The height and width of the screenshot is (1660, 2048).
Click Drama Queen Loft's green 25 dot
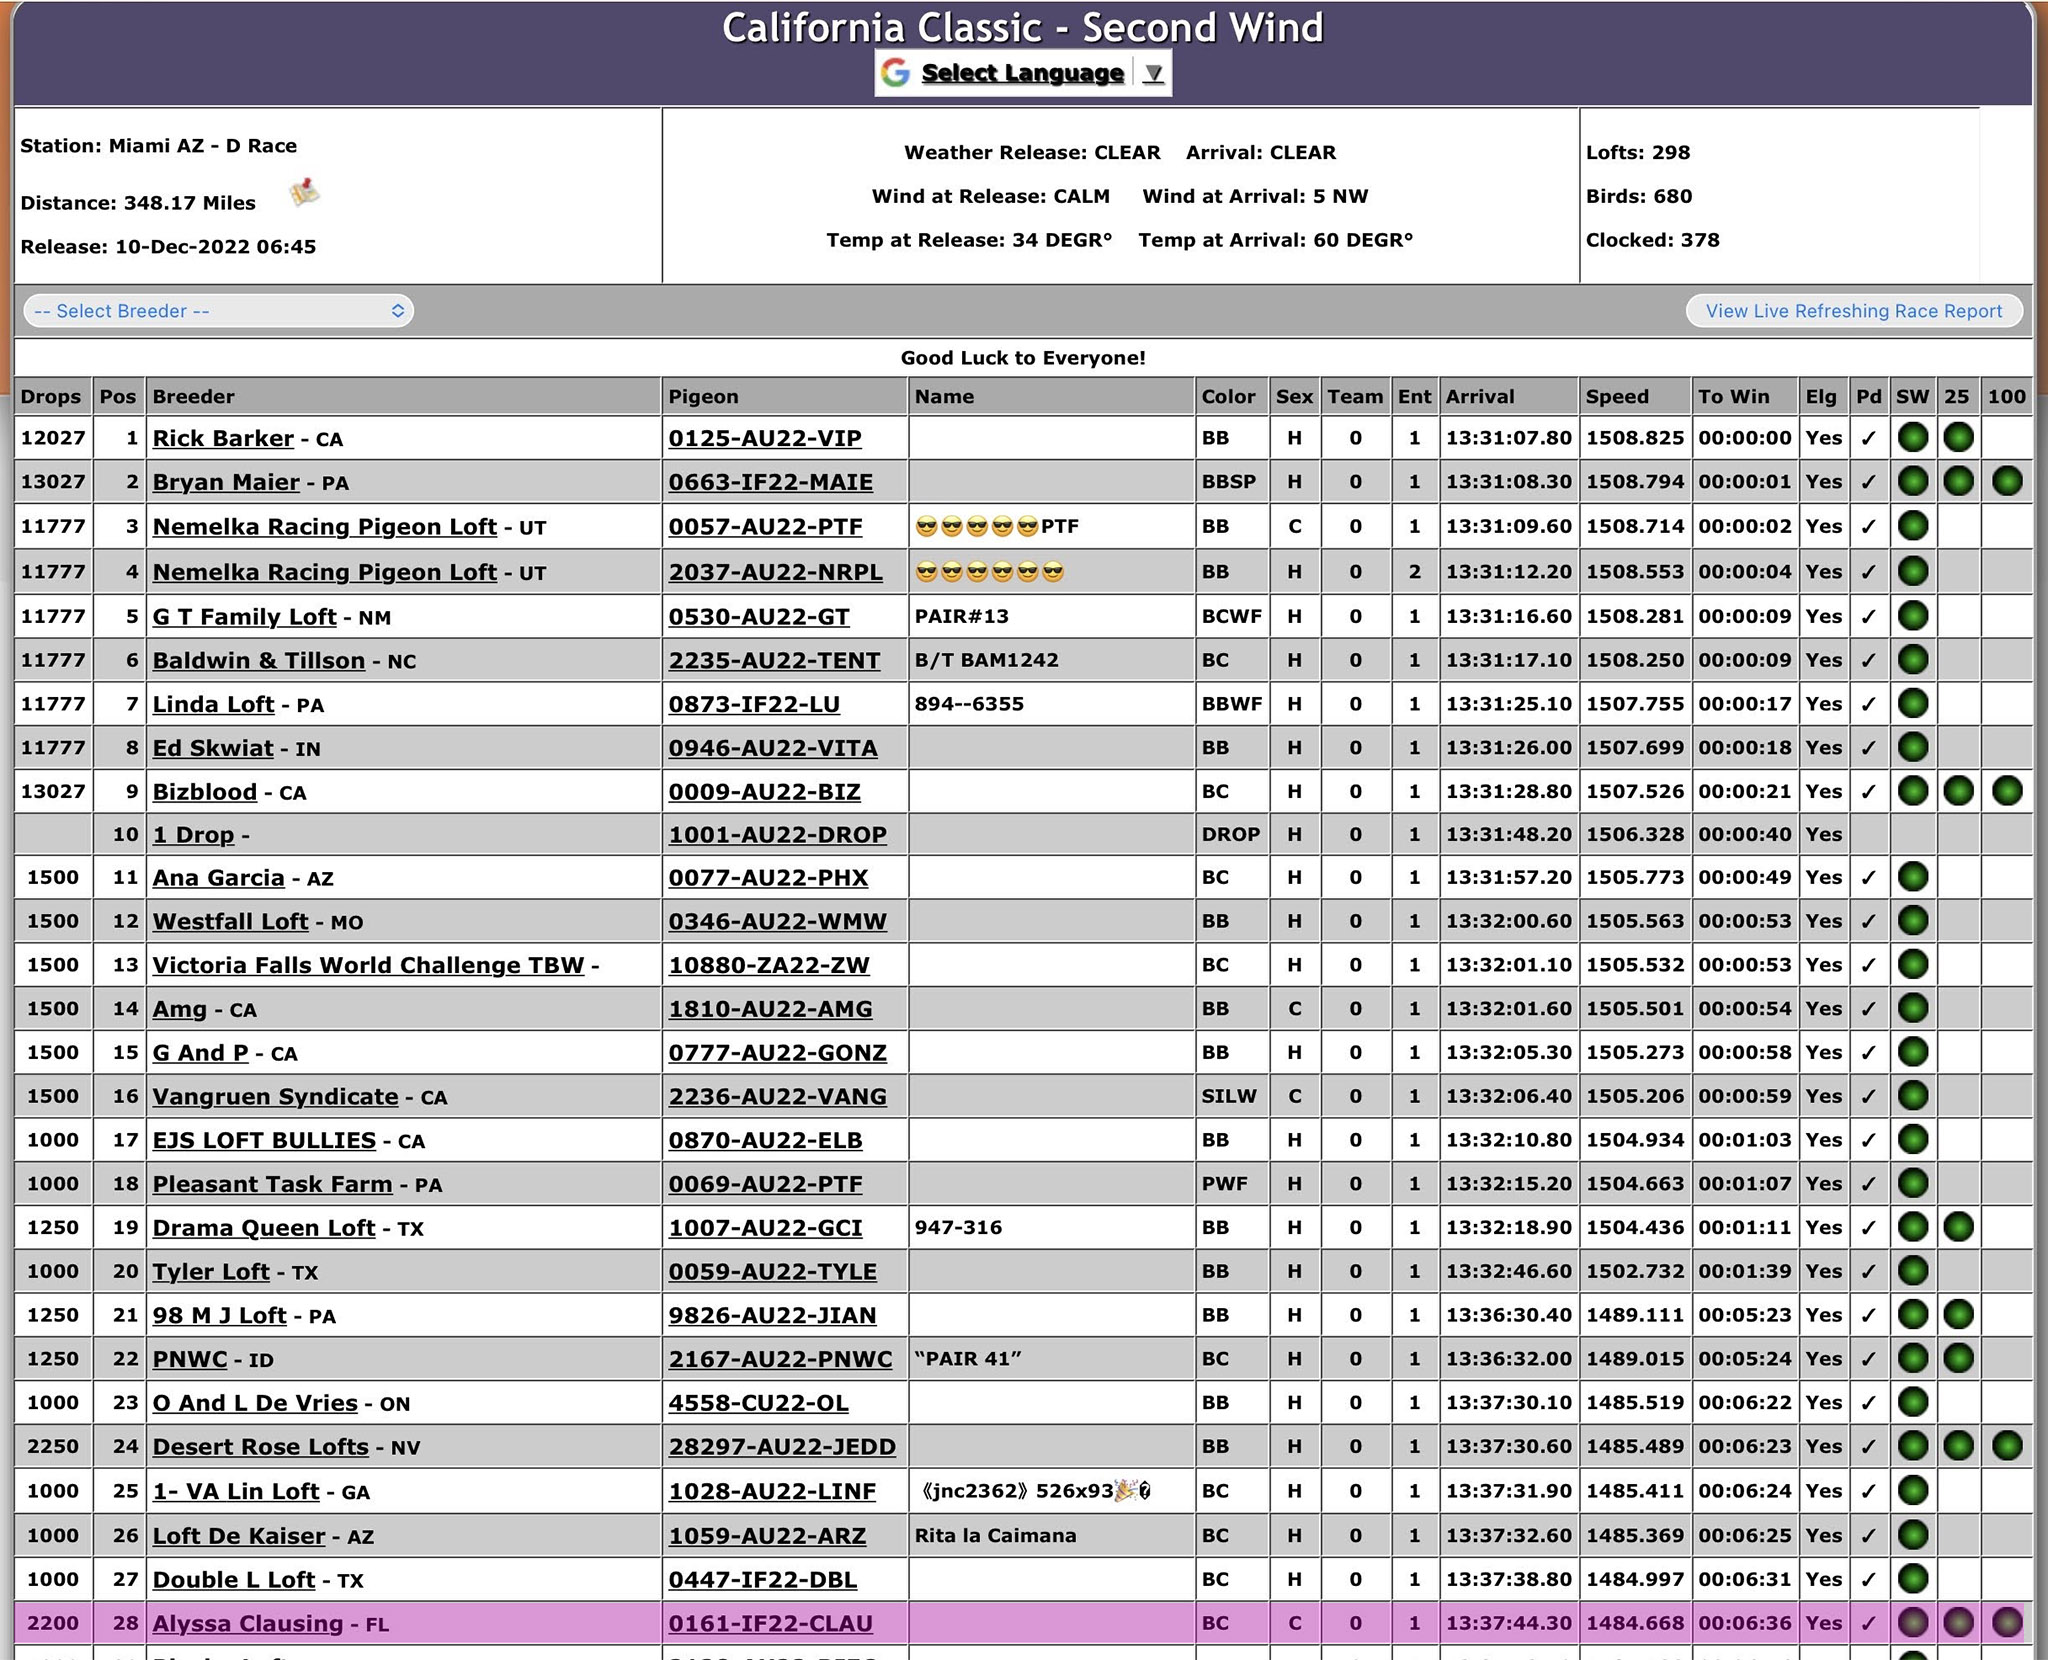coord(1958,1228)
